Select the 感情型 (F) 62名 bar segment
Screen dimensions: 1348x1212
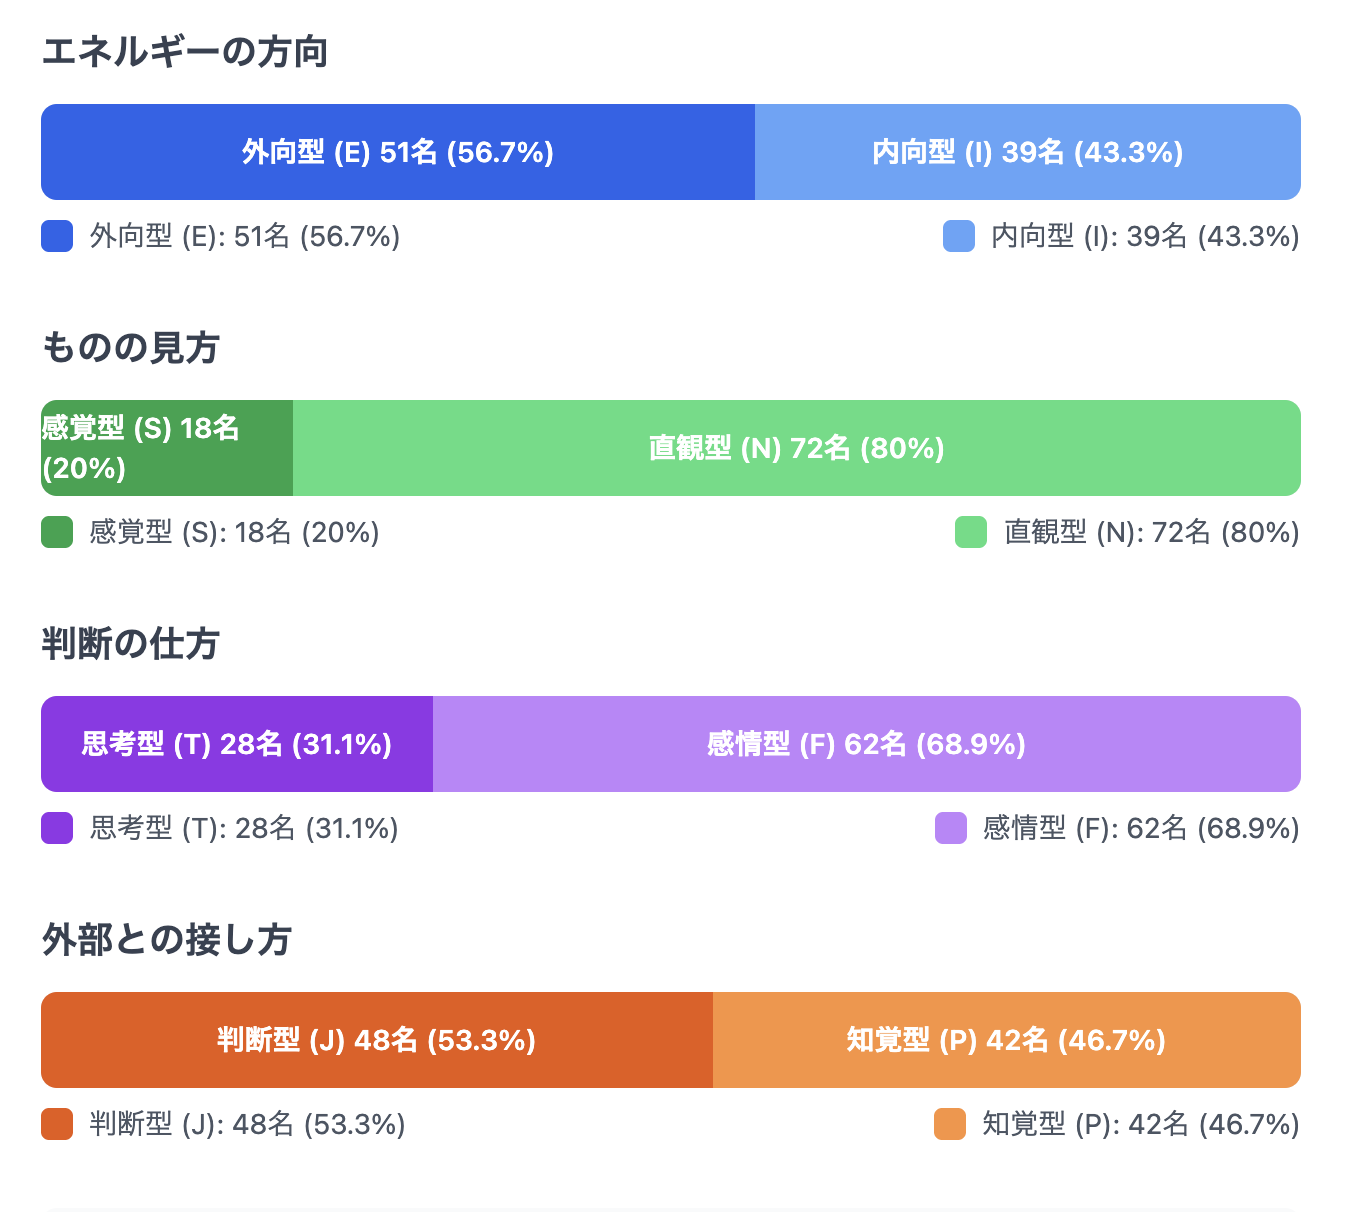(x=866, y=744)
